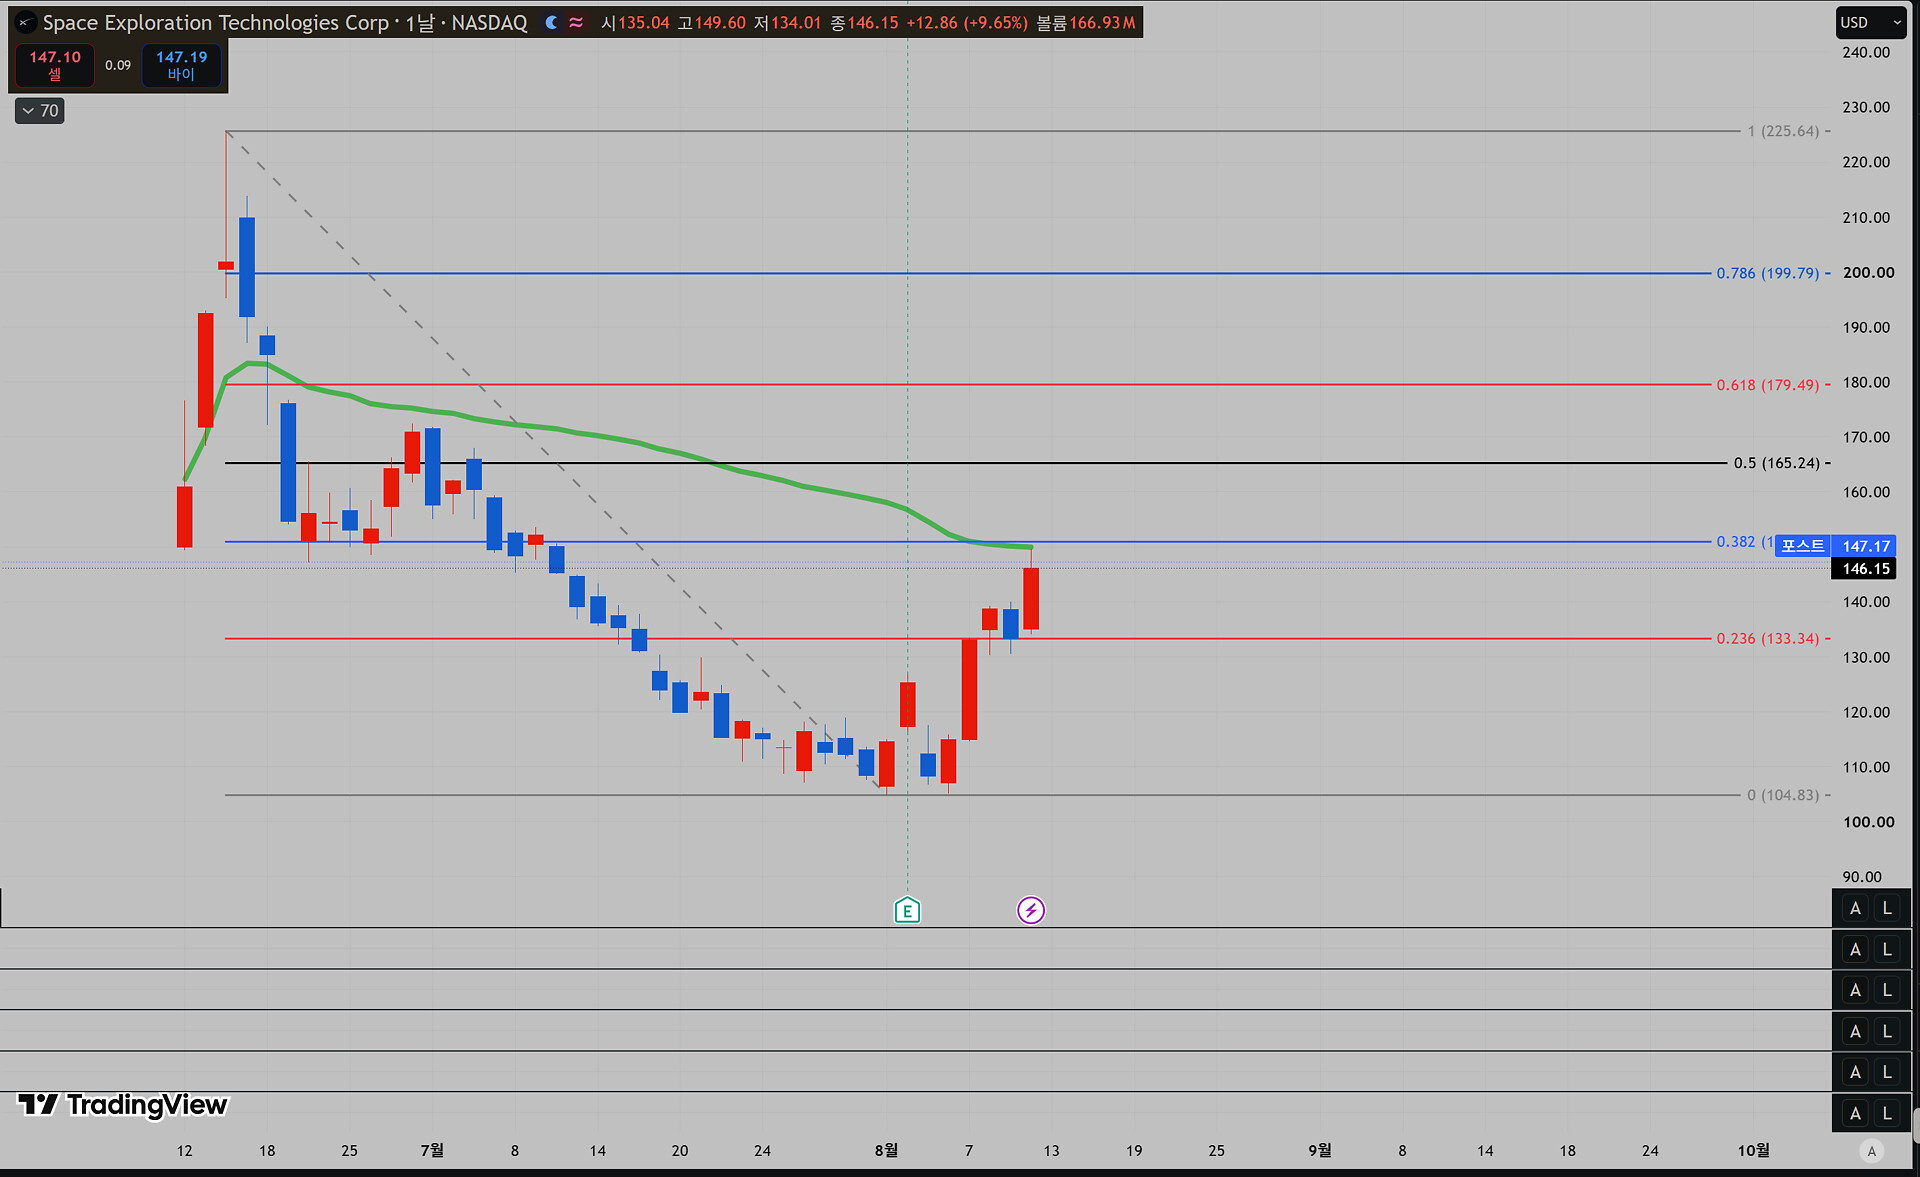
Task: Click the bold 100.00 price axis label
Action: coord(1868,822)
